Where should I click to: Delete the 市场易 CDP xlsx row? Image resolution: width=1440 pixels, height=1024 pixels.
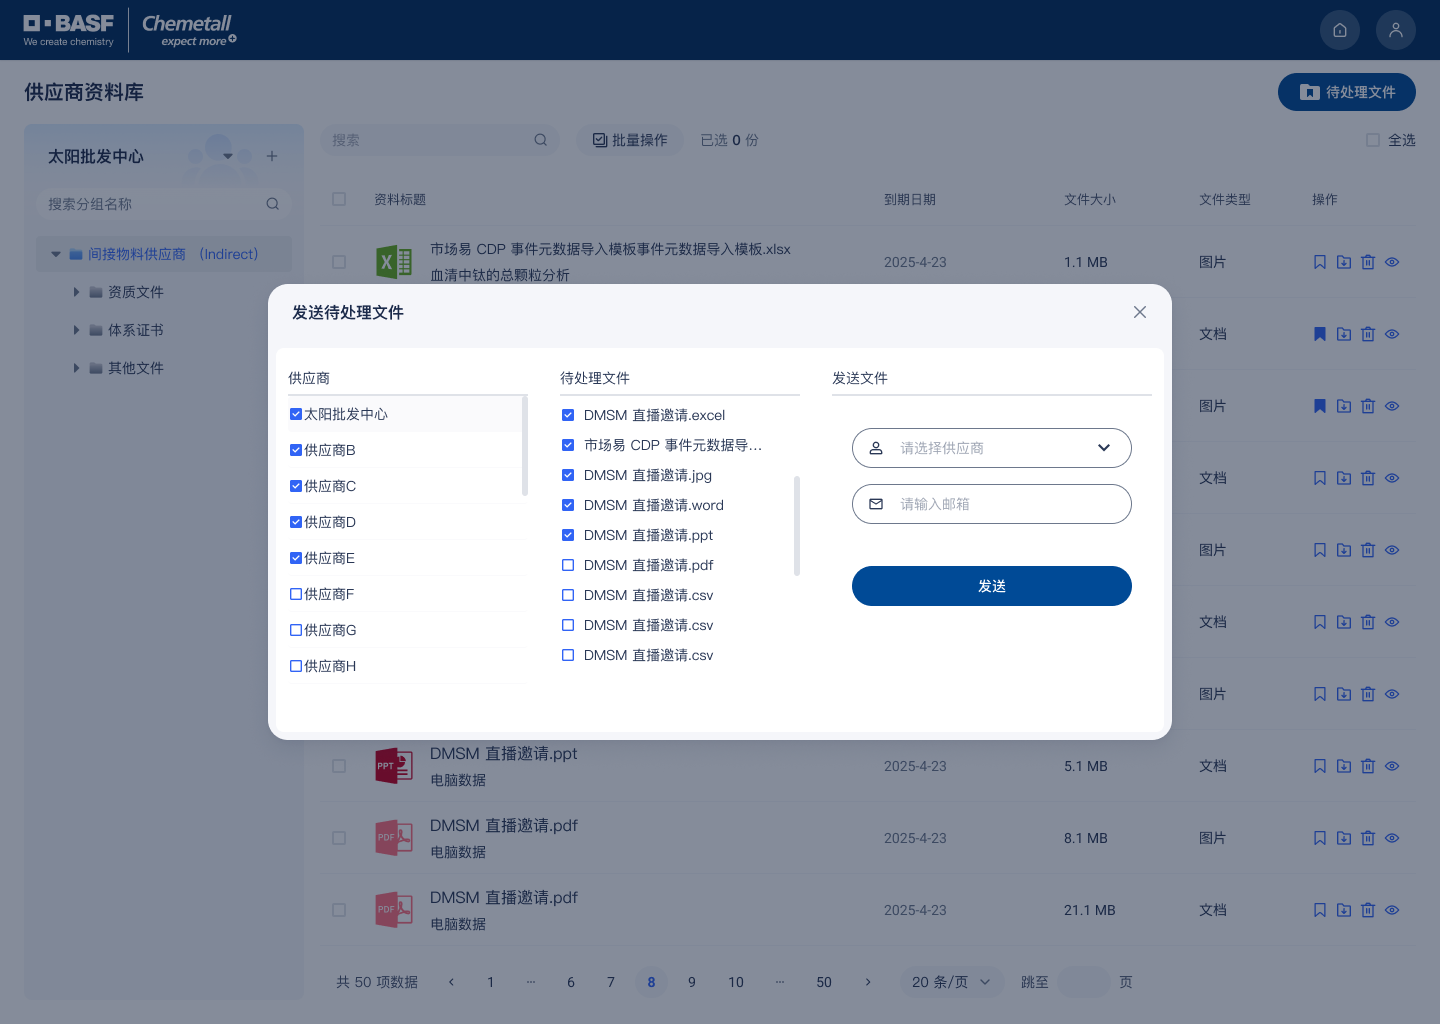click(x=1368, y=262)
